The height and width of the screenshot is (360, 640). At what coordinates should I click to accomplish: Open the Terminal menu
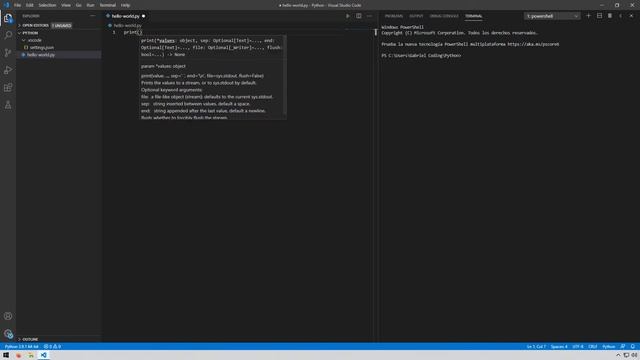pos(108,5)
